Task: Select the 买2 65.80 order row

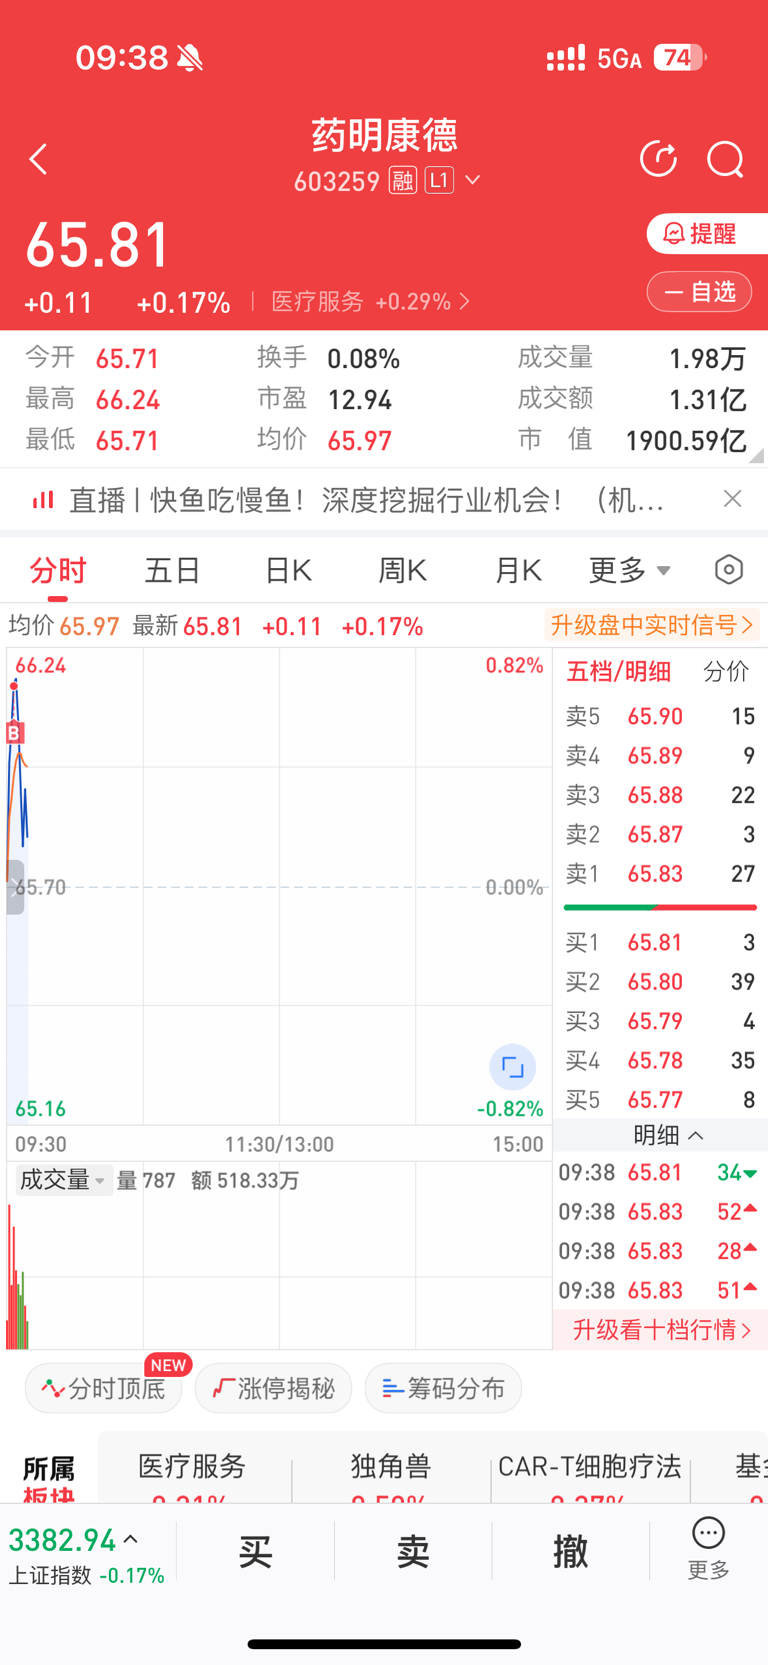Action: [x=660, y=982]
